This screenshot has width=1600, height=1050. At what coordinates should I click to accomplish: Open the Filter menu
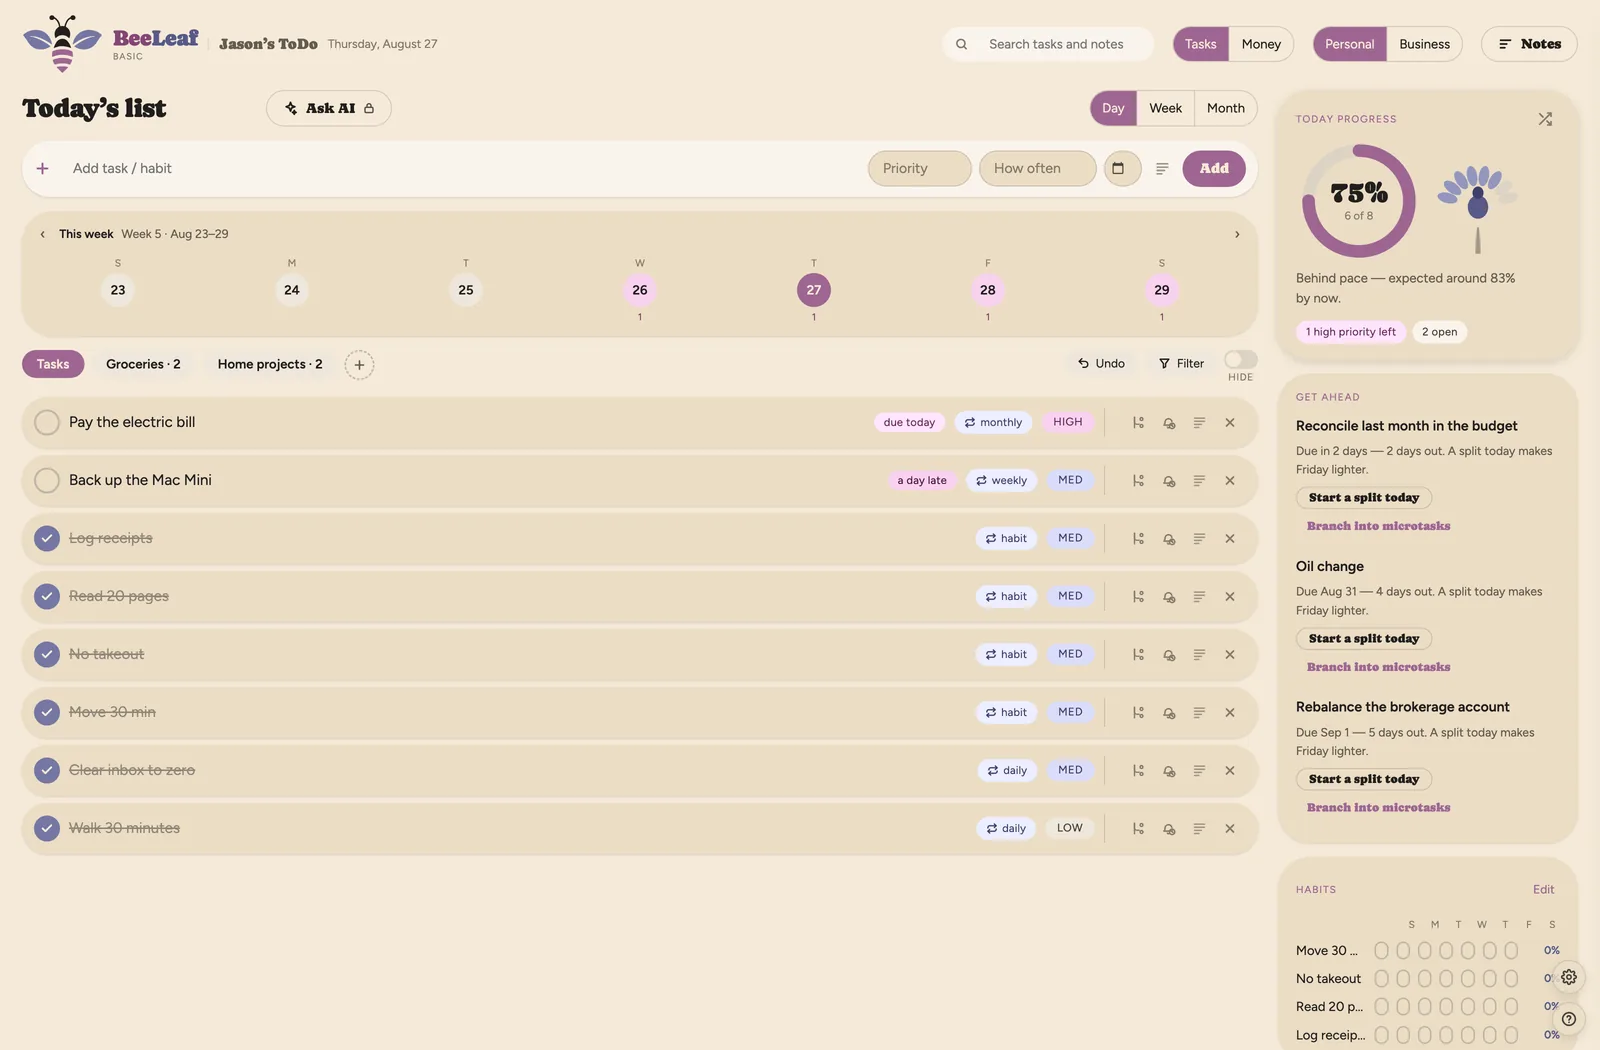click(1181, 363)
